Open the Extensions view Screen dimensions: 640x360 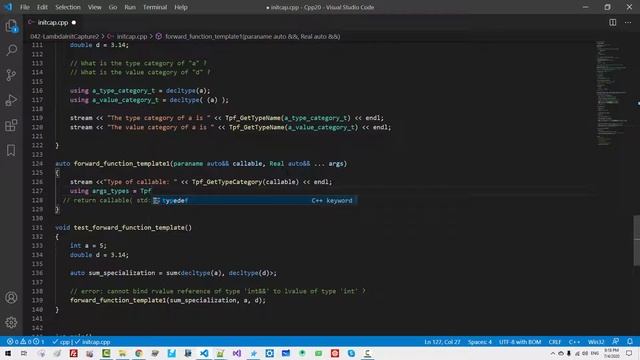[11, 125]
